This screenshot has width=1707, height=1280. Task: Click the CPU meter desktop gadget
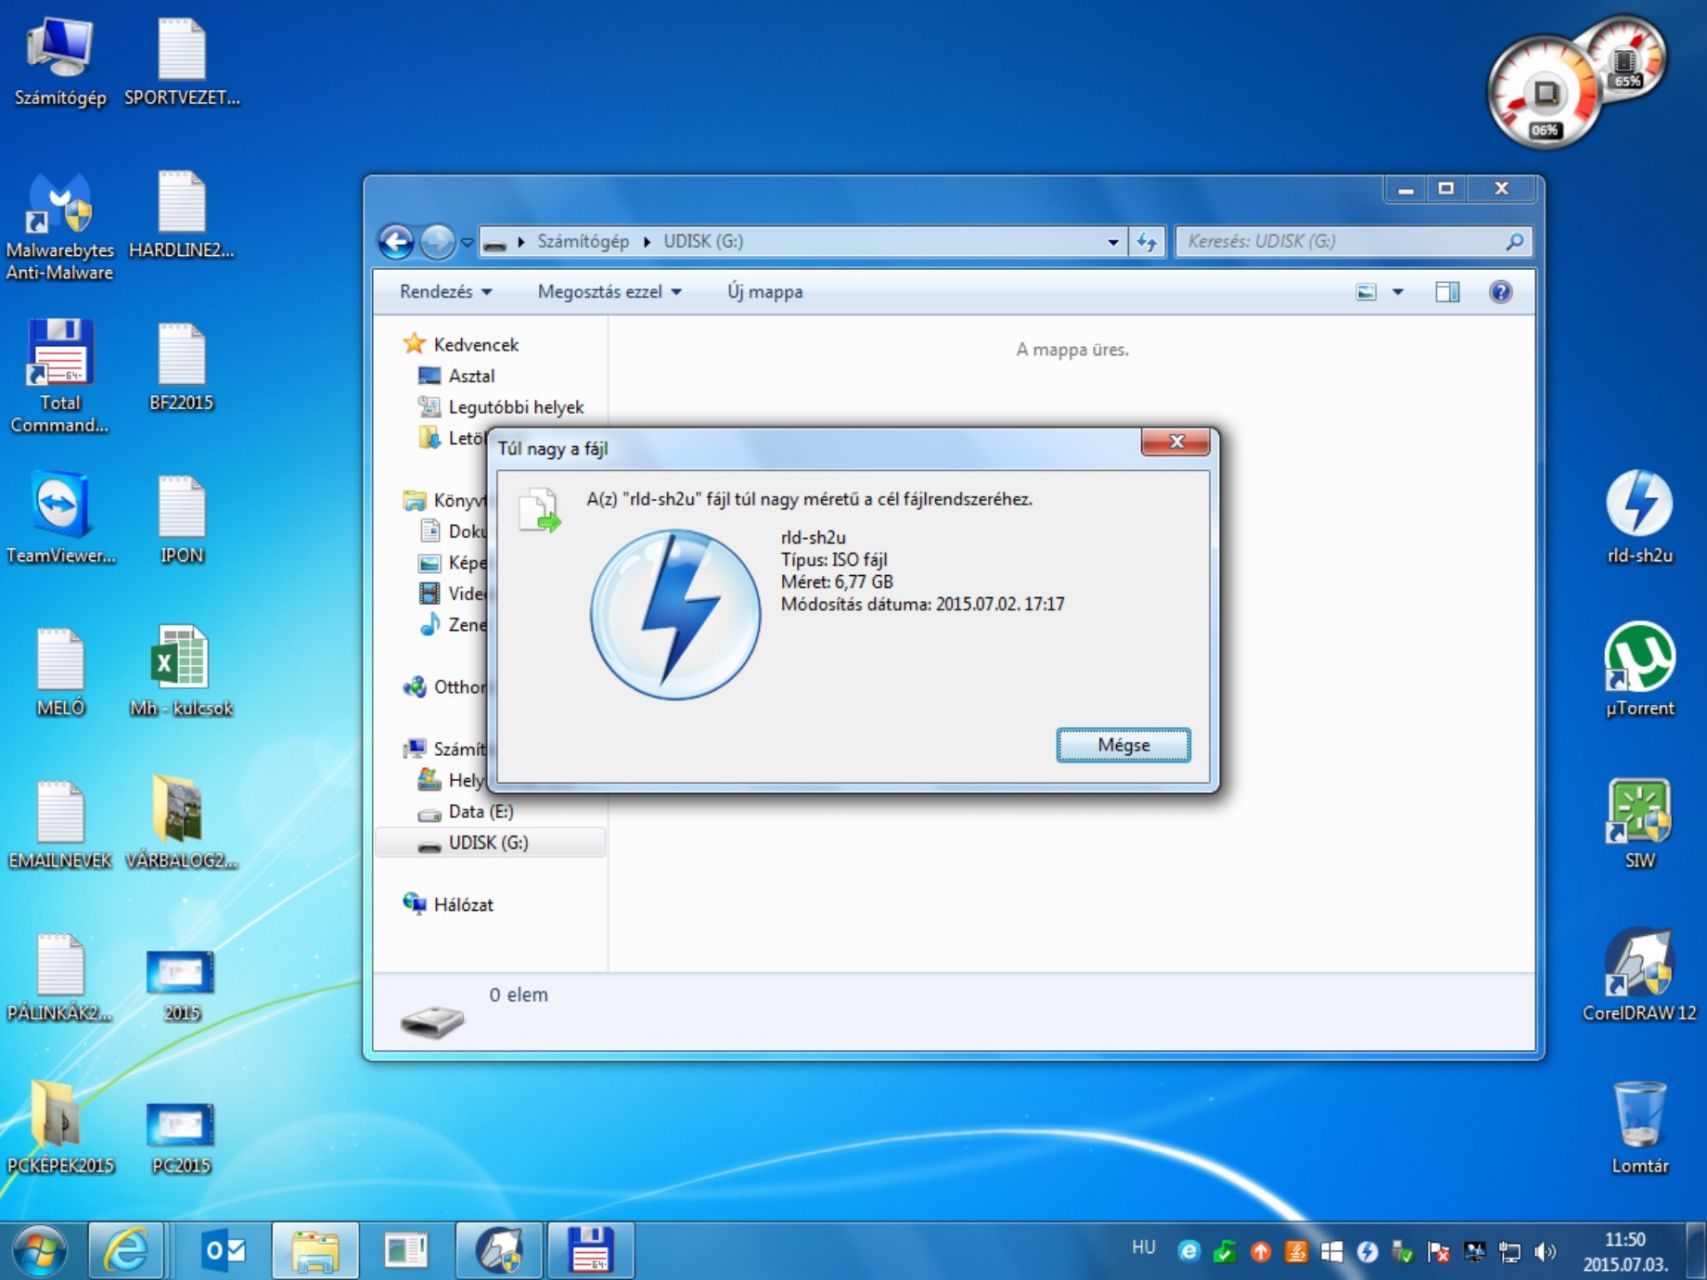(1544, 92)
